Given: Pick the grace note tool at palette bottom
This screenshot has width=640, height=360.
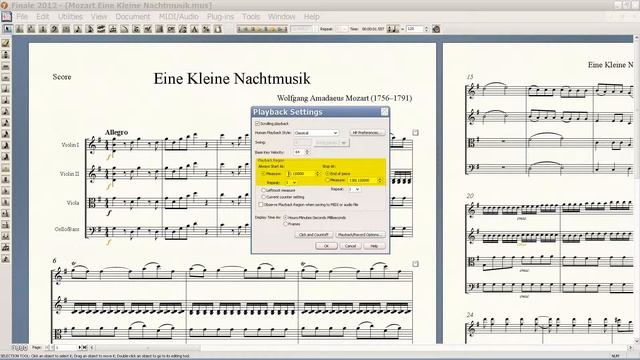Looking at the screenshot, I should coord(6,259).
